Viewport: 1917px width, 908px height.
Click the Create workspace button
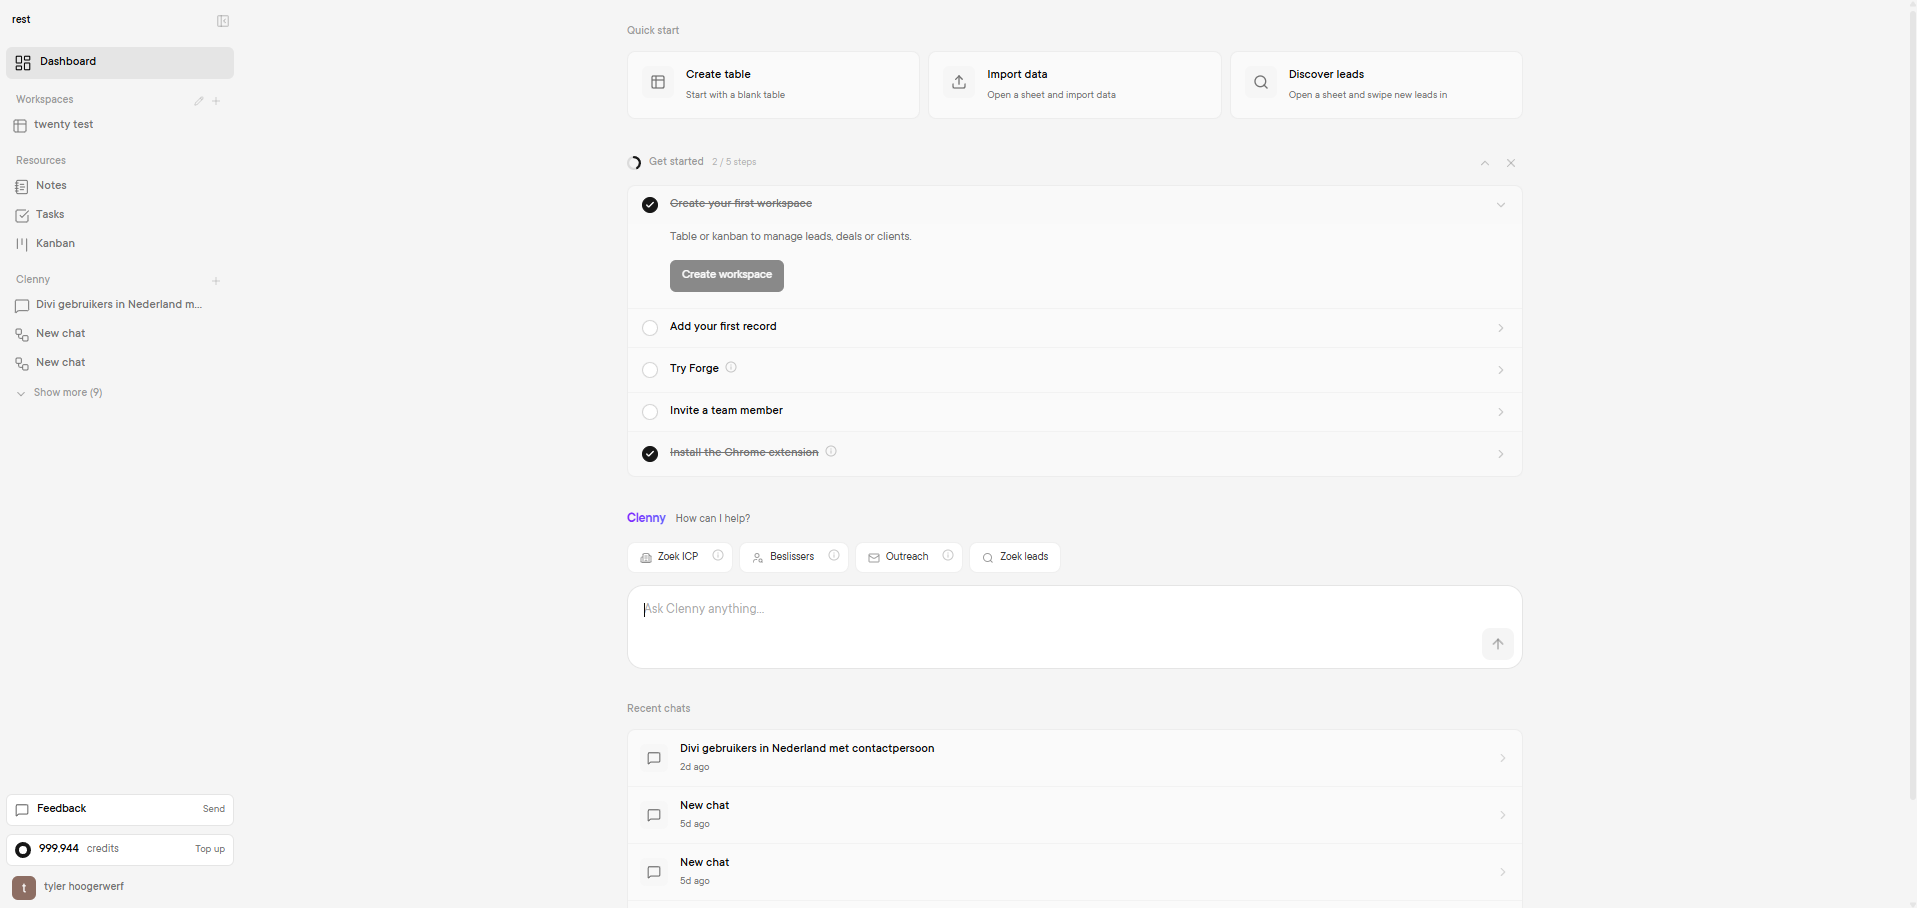coord(727,275)
